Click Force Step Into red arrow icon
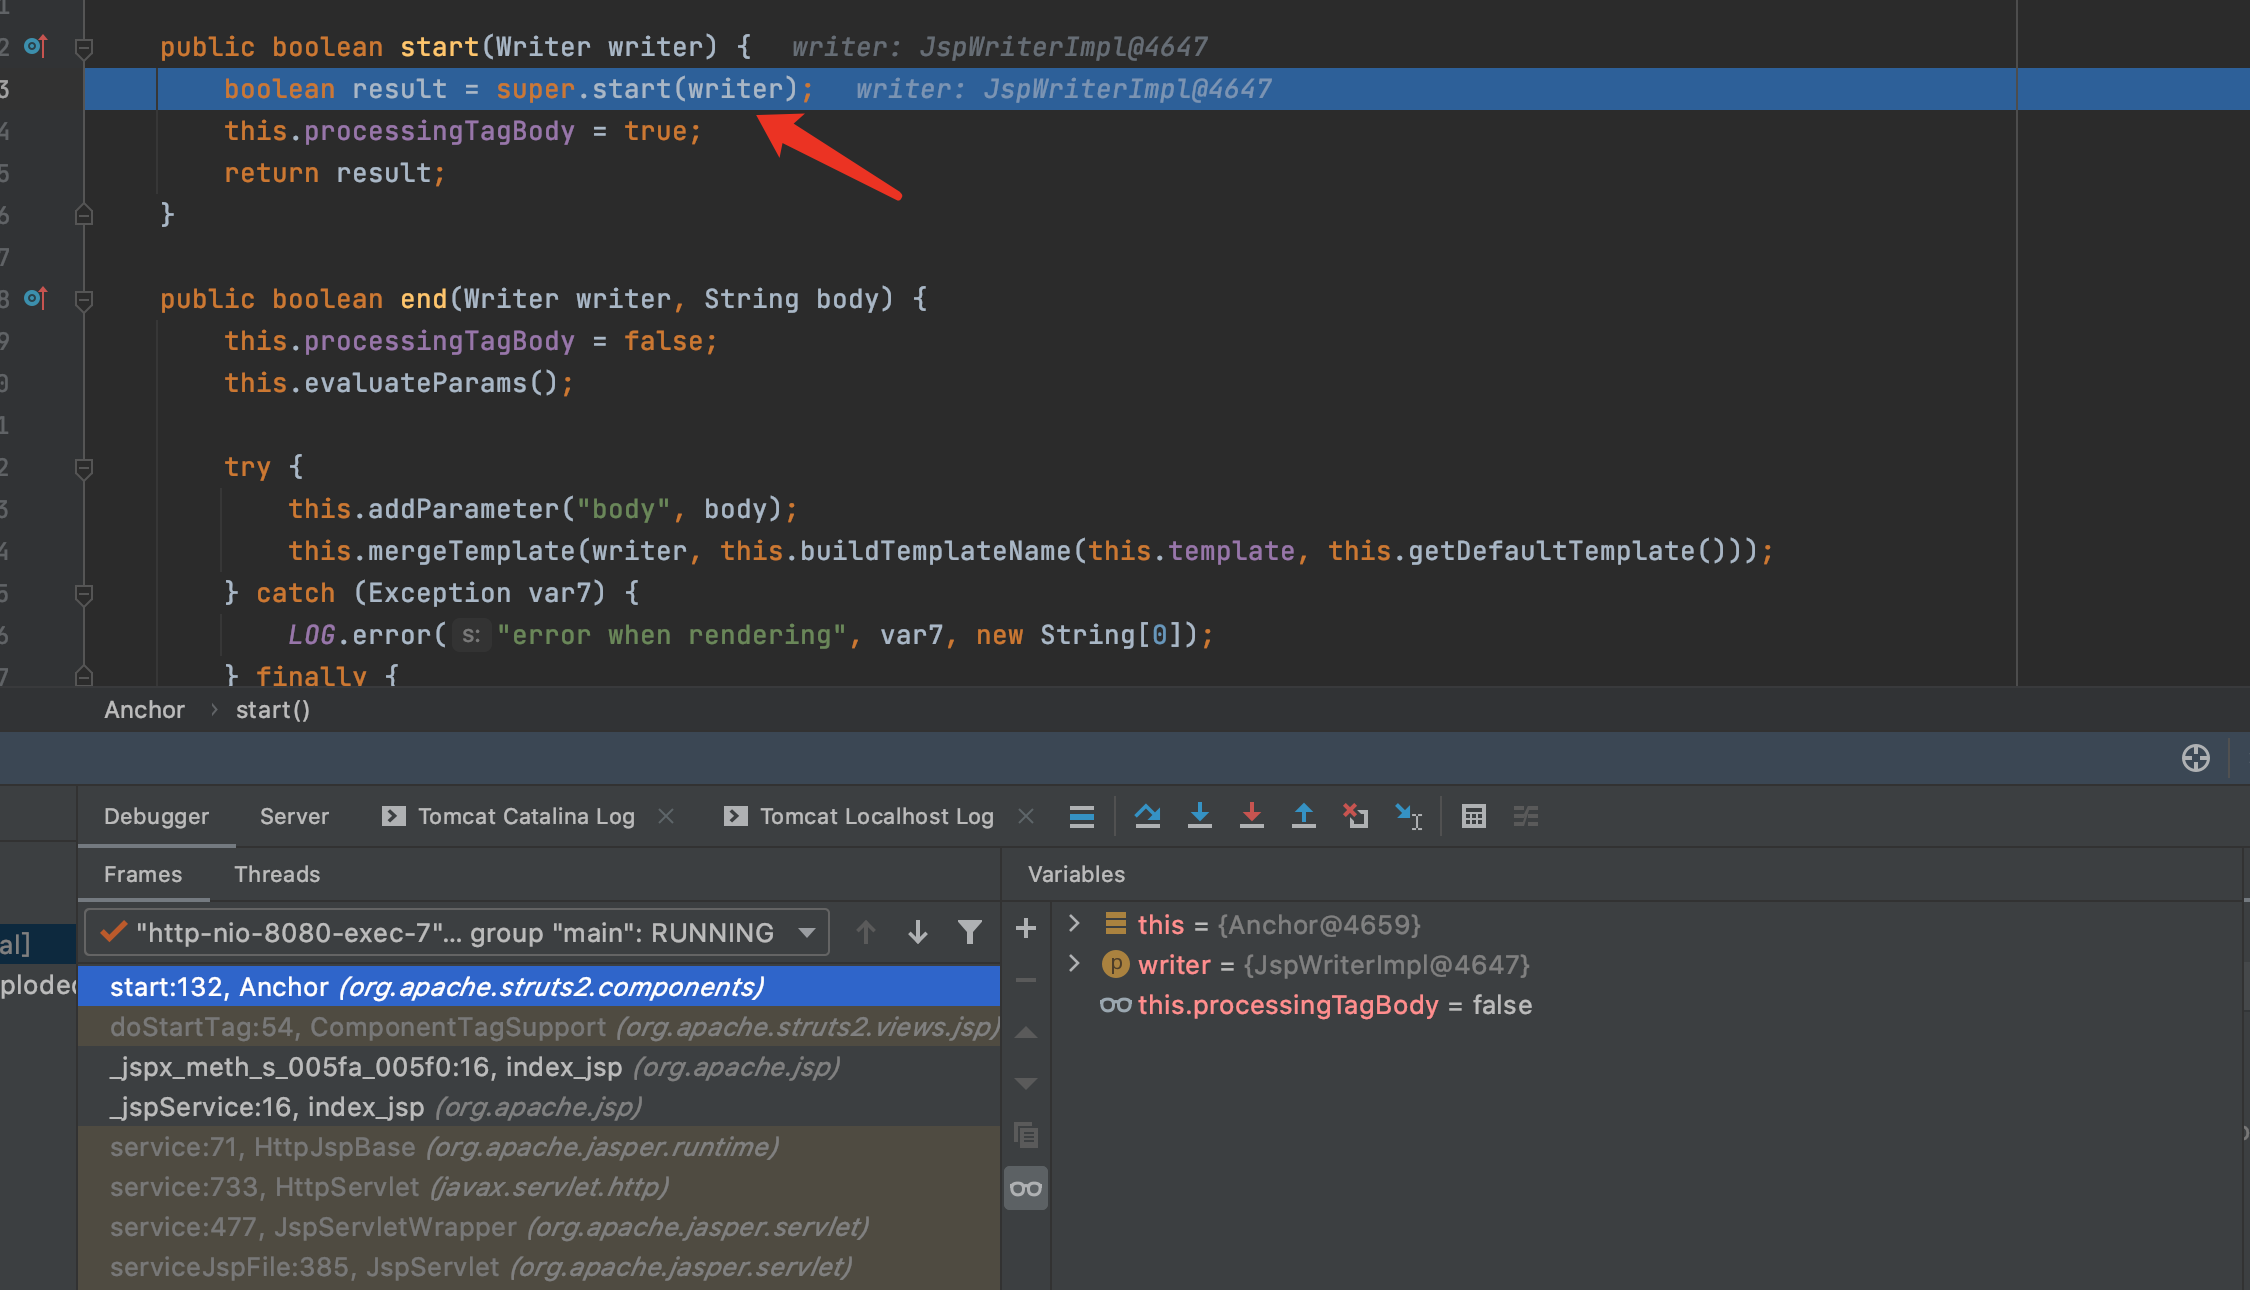This screenshot has height=1290, width=2250. [1252, 817]
